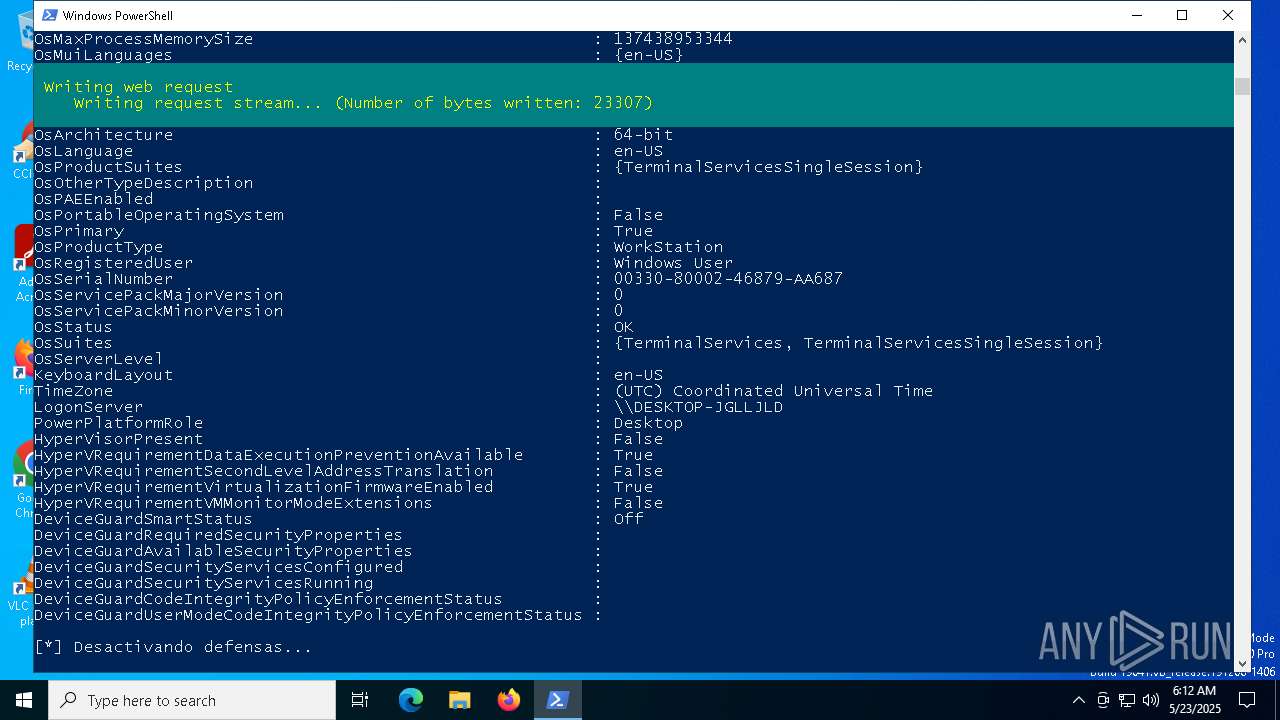Click the PowerShell scrollbar down arrow
This screenshot has height=720, width=1280.
[x=1242, y=663]
